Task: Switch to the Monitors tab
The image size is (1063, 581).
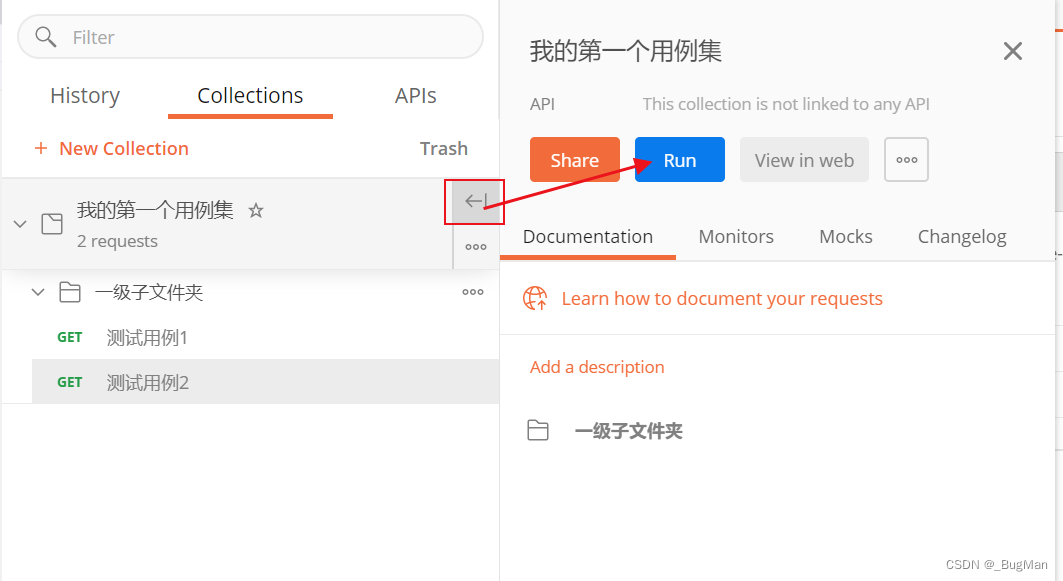Action: tap(736, 237)
